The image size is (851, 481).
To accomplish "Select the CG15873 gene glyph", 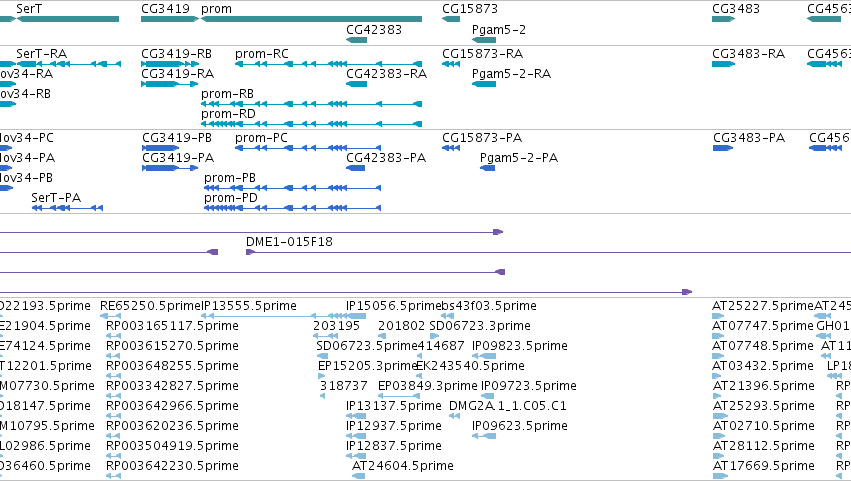I will point(451,19).
